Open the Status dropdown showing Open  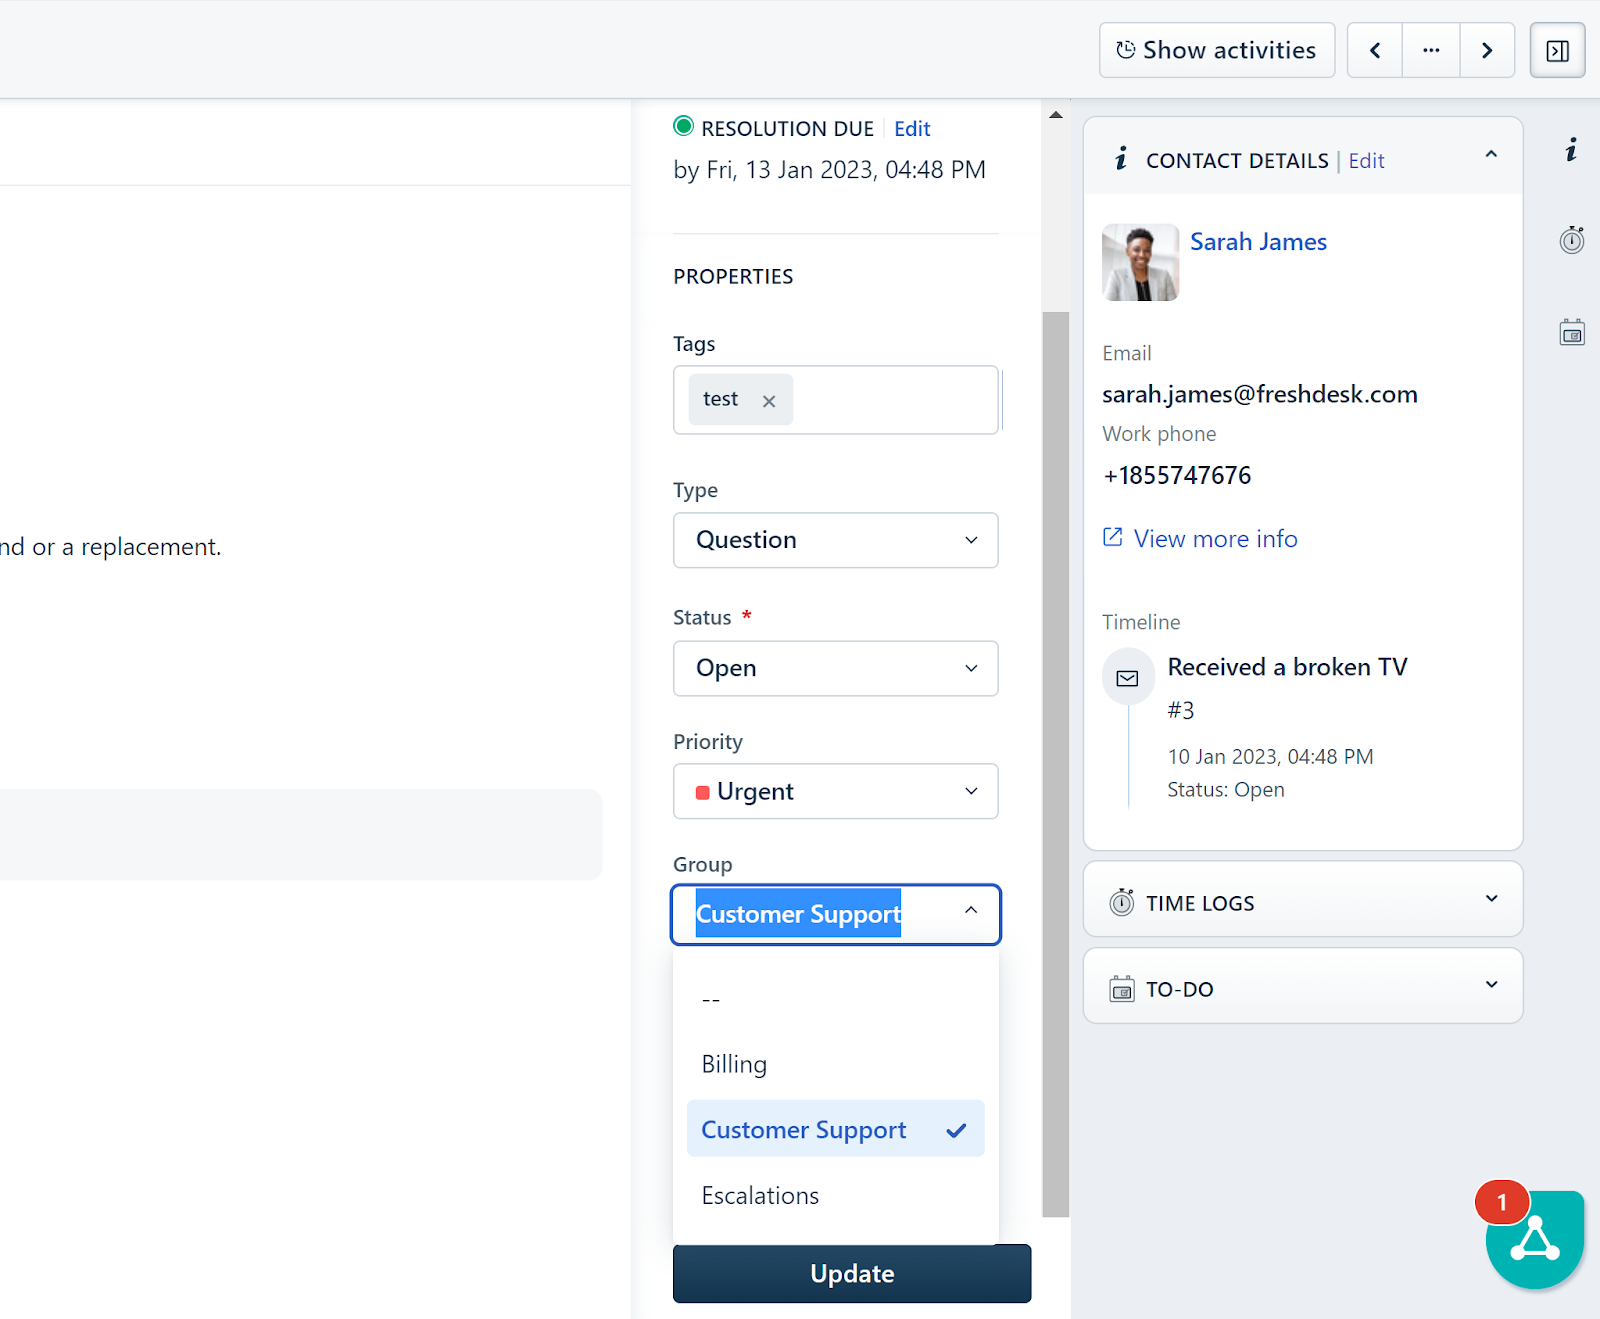pyautogui.click(x=835, y=668)
